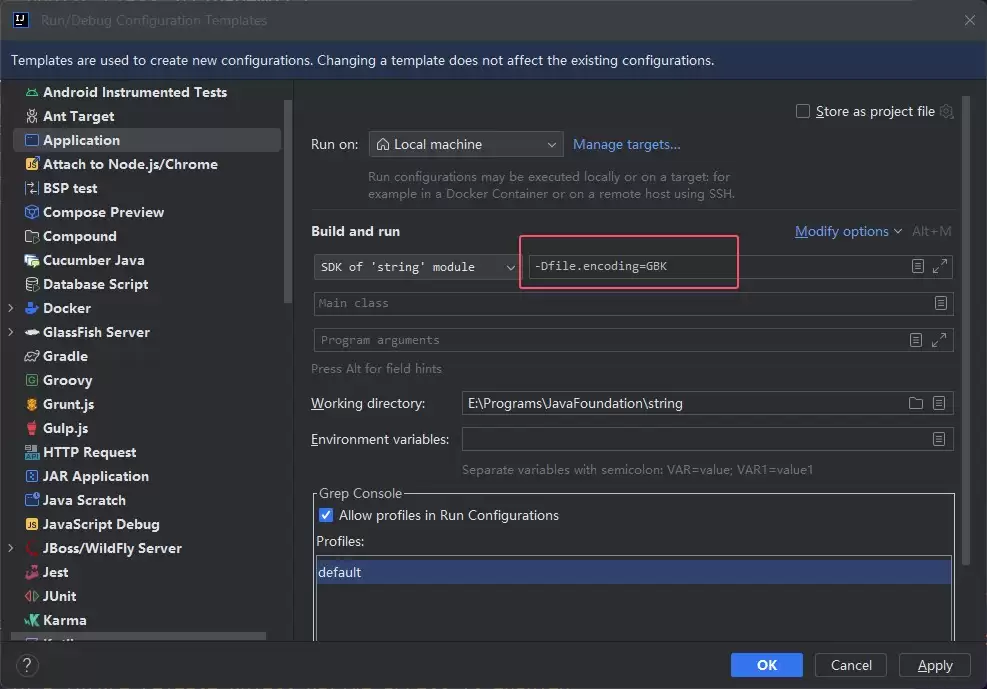Uncheck Allow profiles in Run Configurations
The width and height of the screenshot is (987, 689).
pos(325,515)
